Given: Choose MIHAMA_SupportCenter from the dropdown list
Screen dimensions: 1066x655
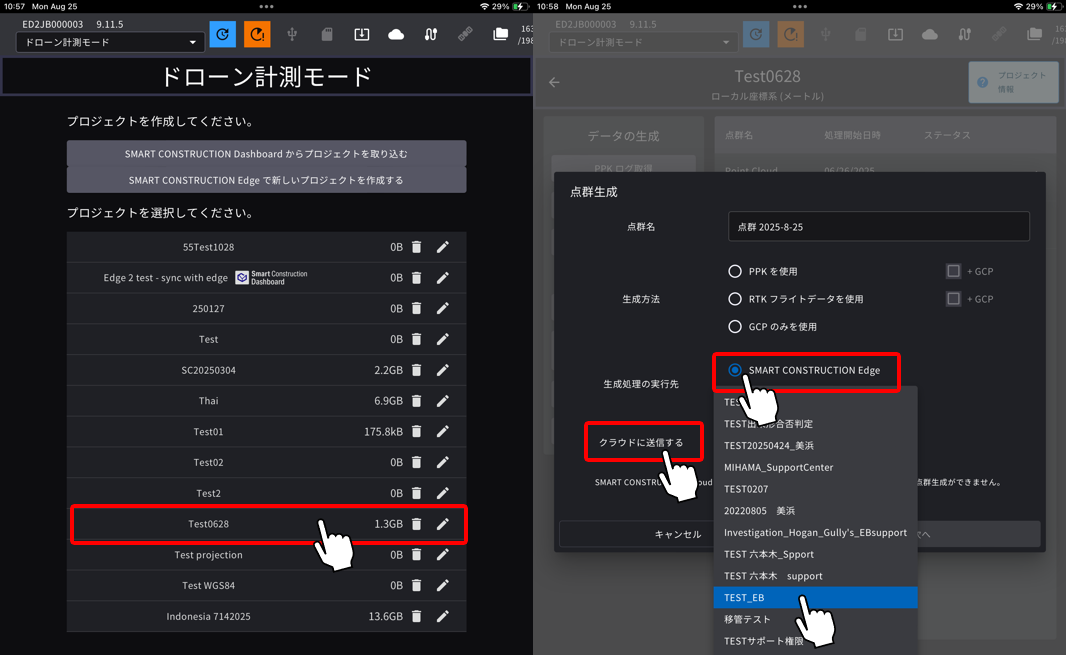Looking at the screenshot, I should coord(815,467).
